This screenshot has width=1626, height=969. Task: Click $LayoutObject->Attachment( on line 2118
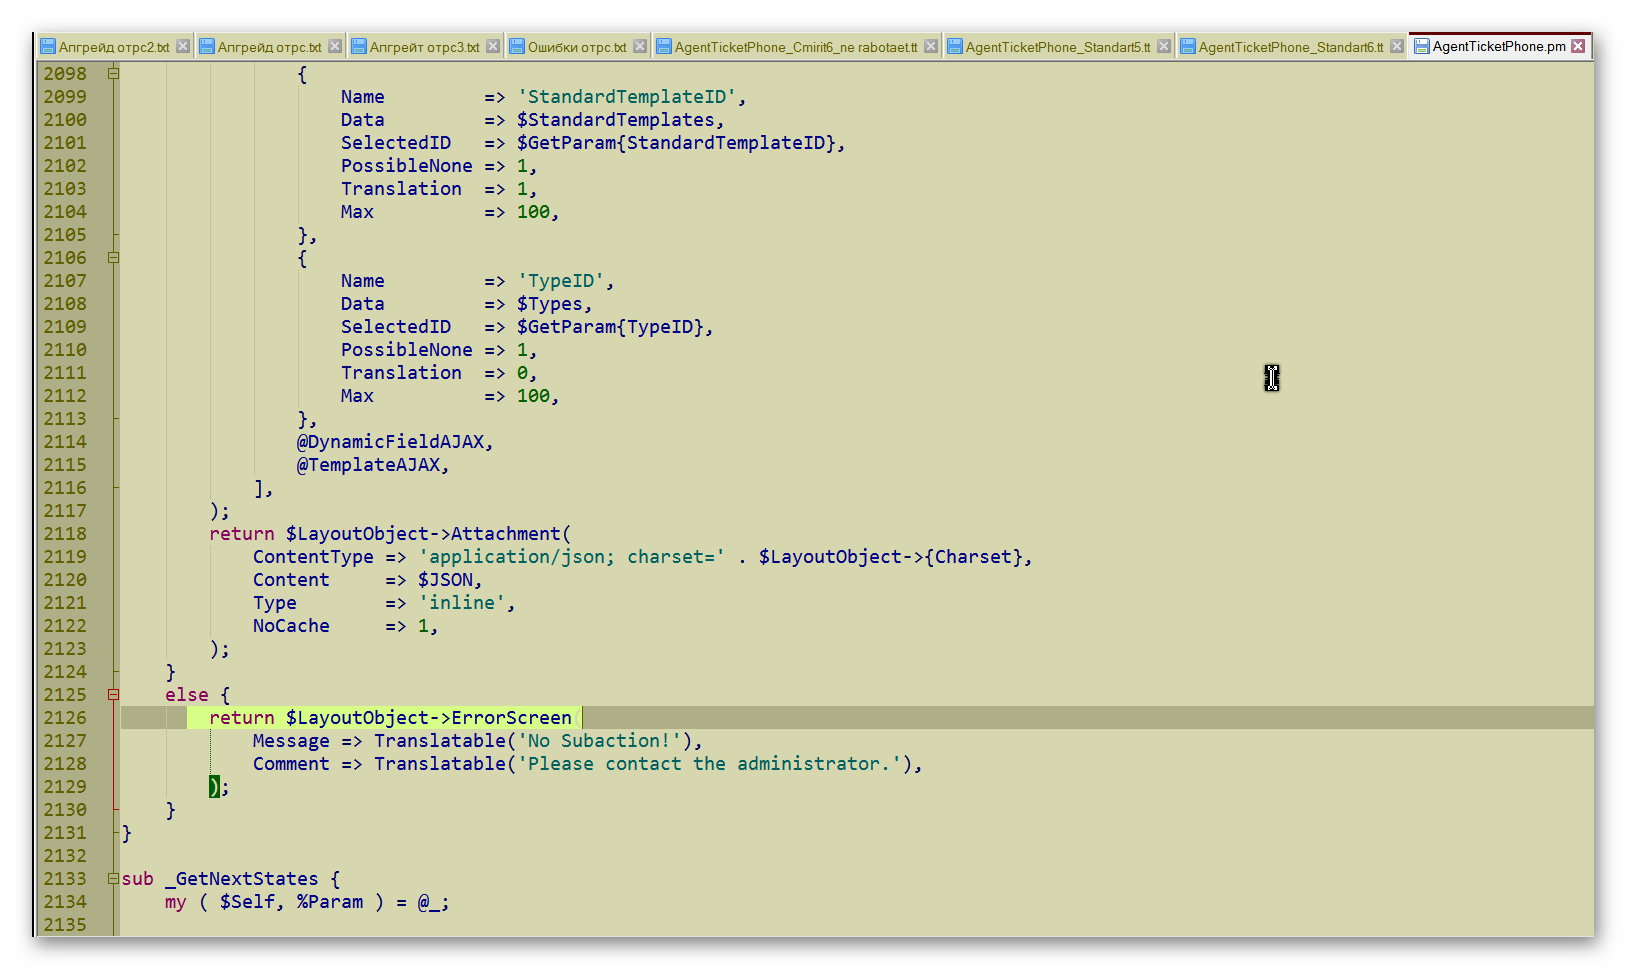429,533
